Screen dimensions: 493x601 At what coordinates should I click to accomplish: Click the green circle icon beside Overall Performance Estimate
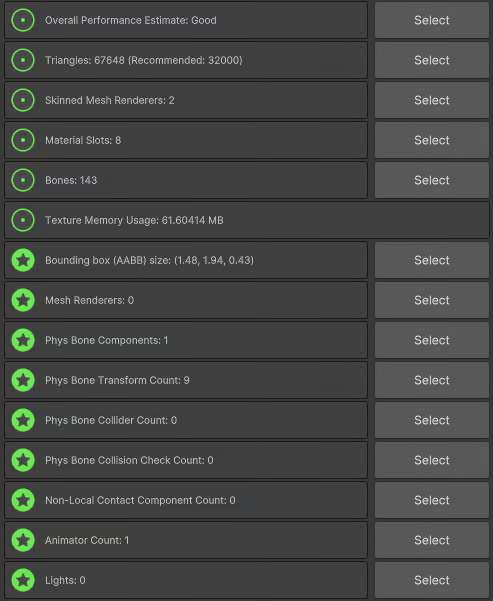tap(23, 20)
